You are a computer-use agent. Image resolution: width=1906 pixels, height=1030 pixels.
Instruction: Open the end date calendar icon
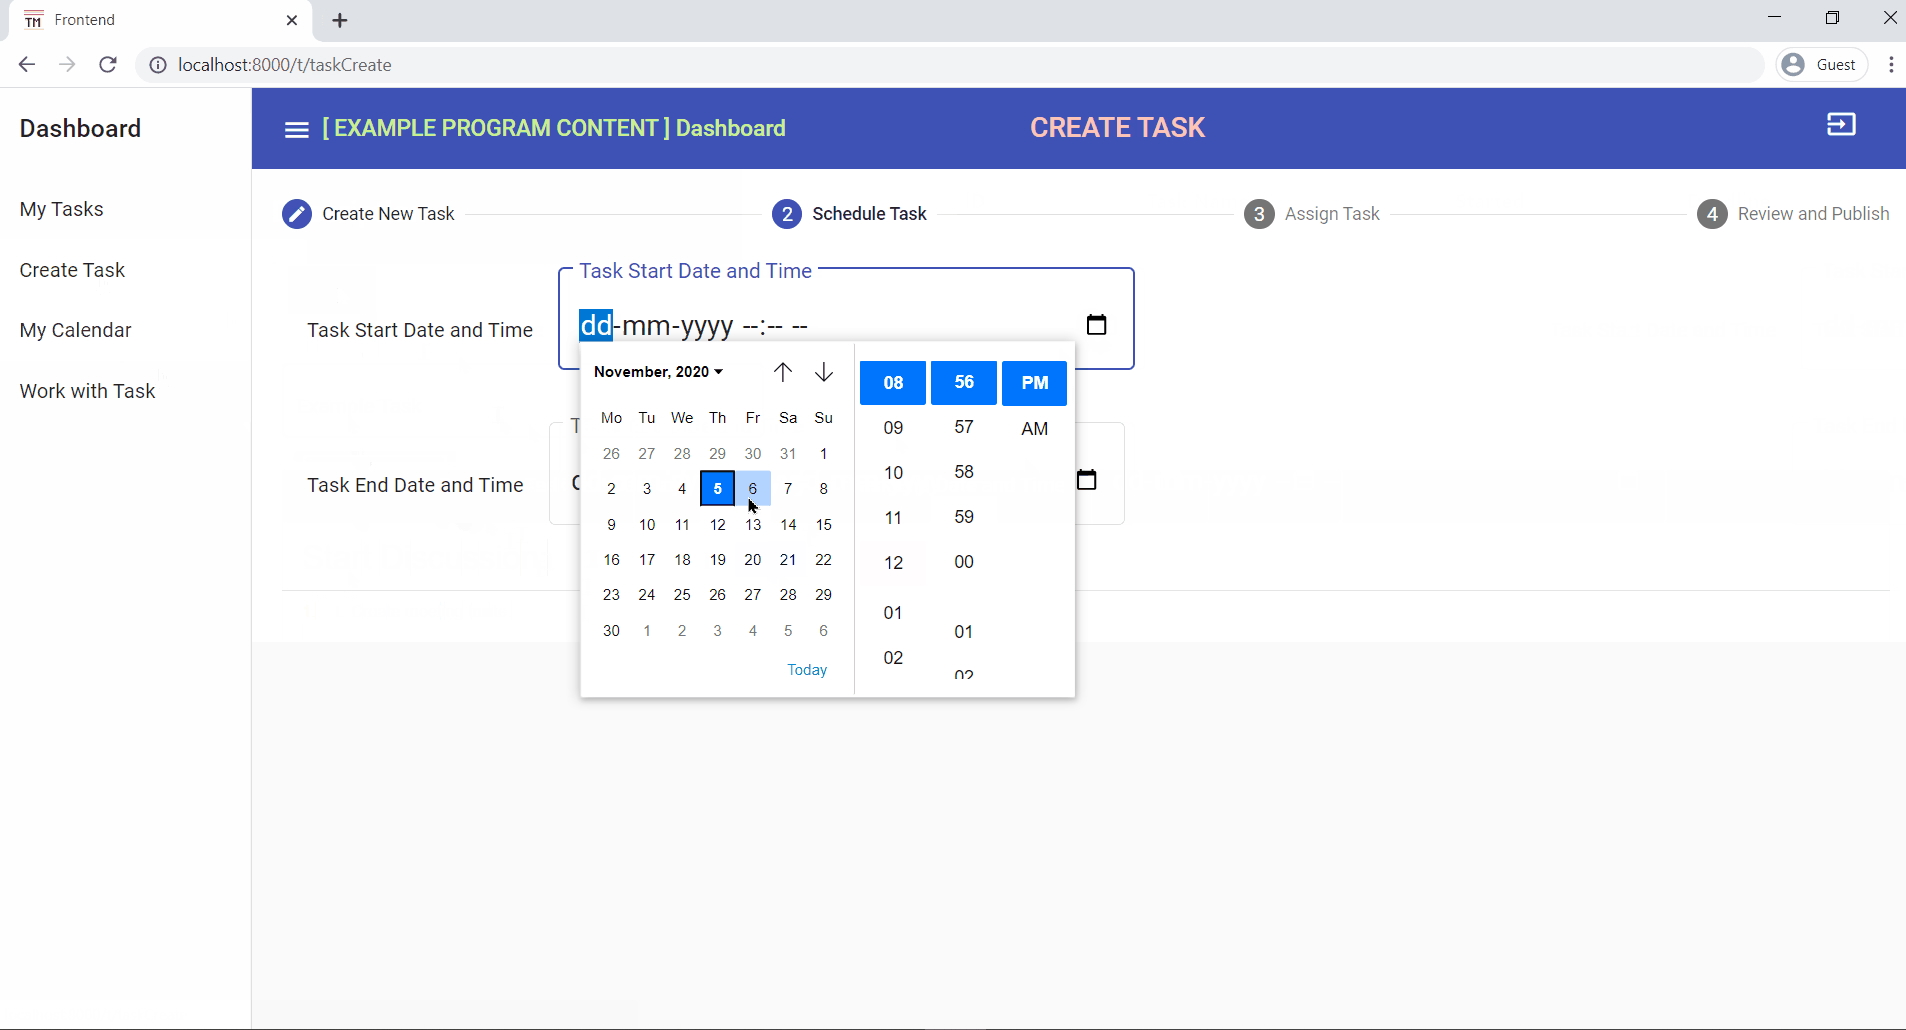1087,480
